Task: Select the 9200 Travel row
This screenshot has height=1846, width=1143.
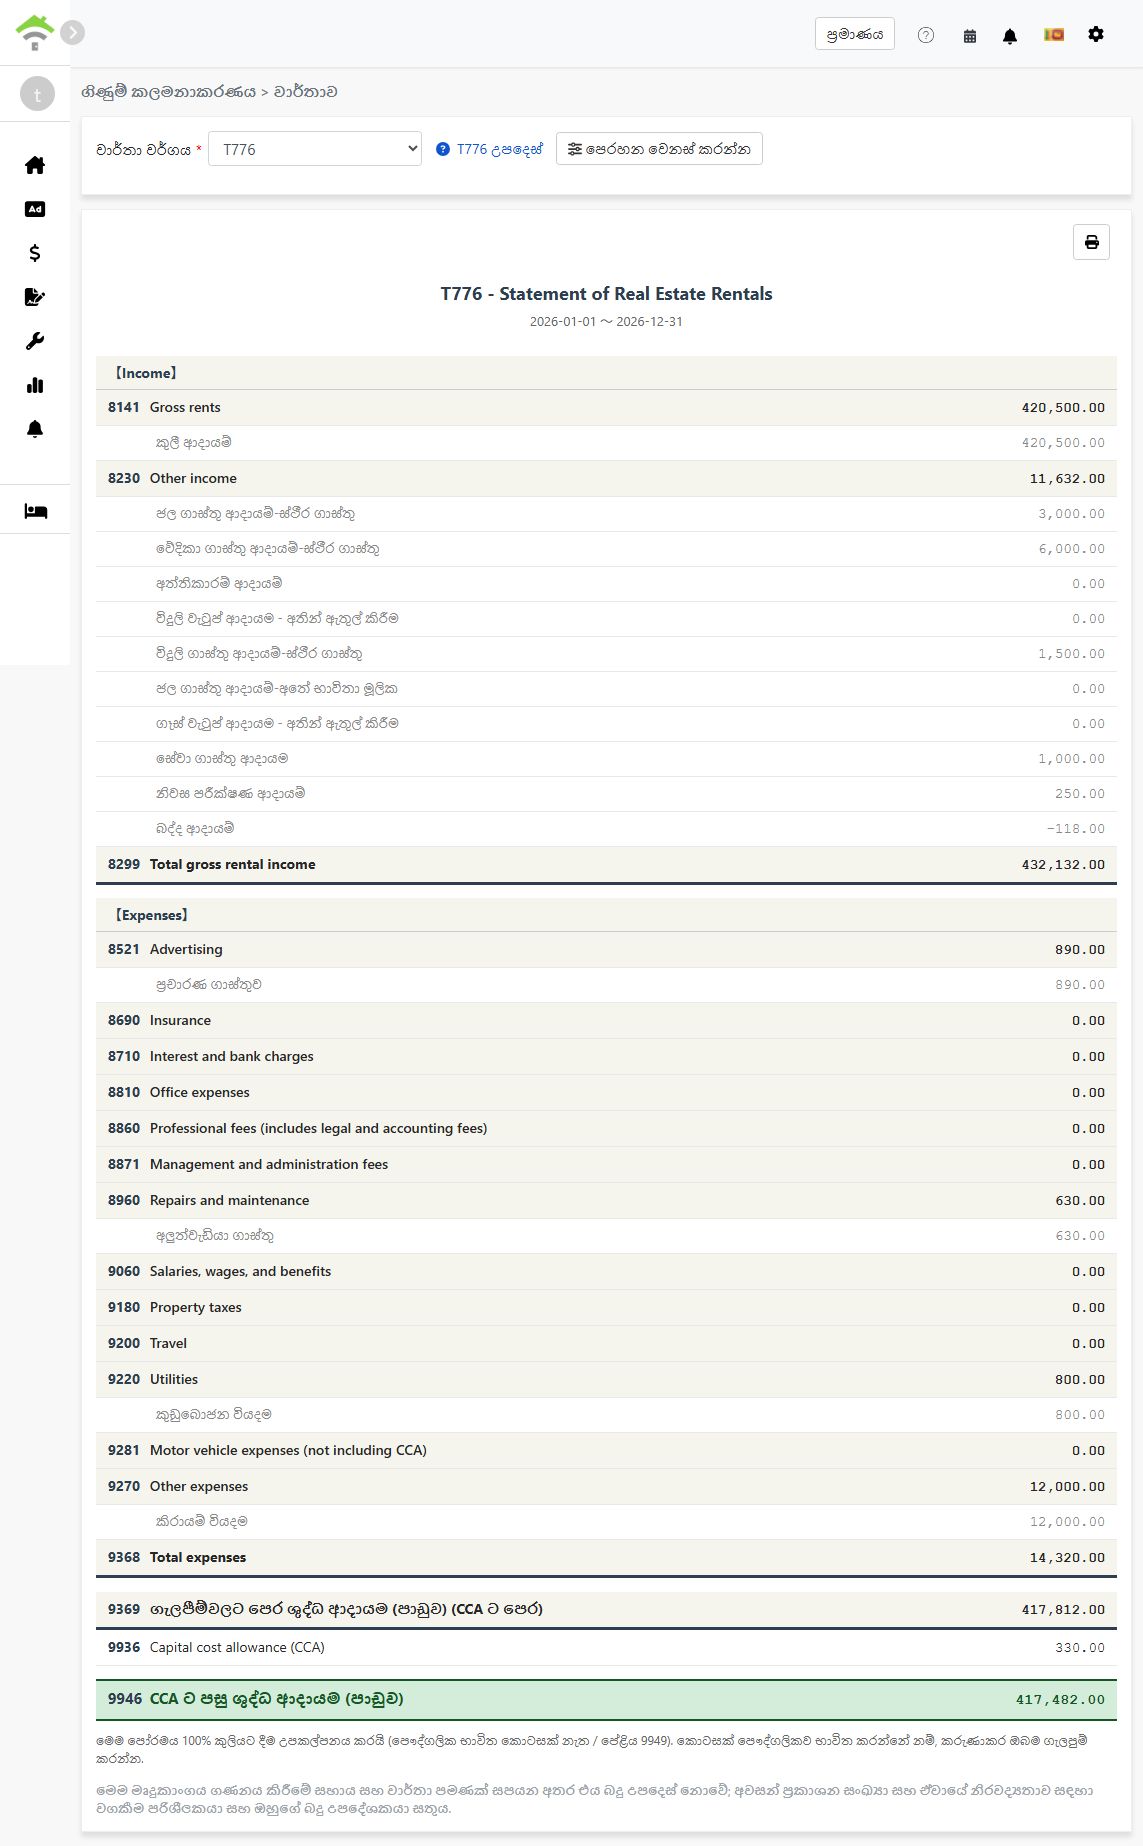Action: coord(606,1343)
